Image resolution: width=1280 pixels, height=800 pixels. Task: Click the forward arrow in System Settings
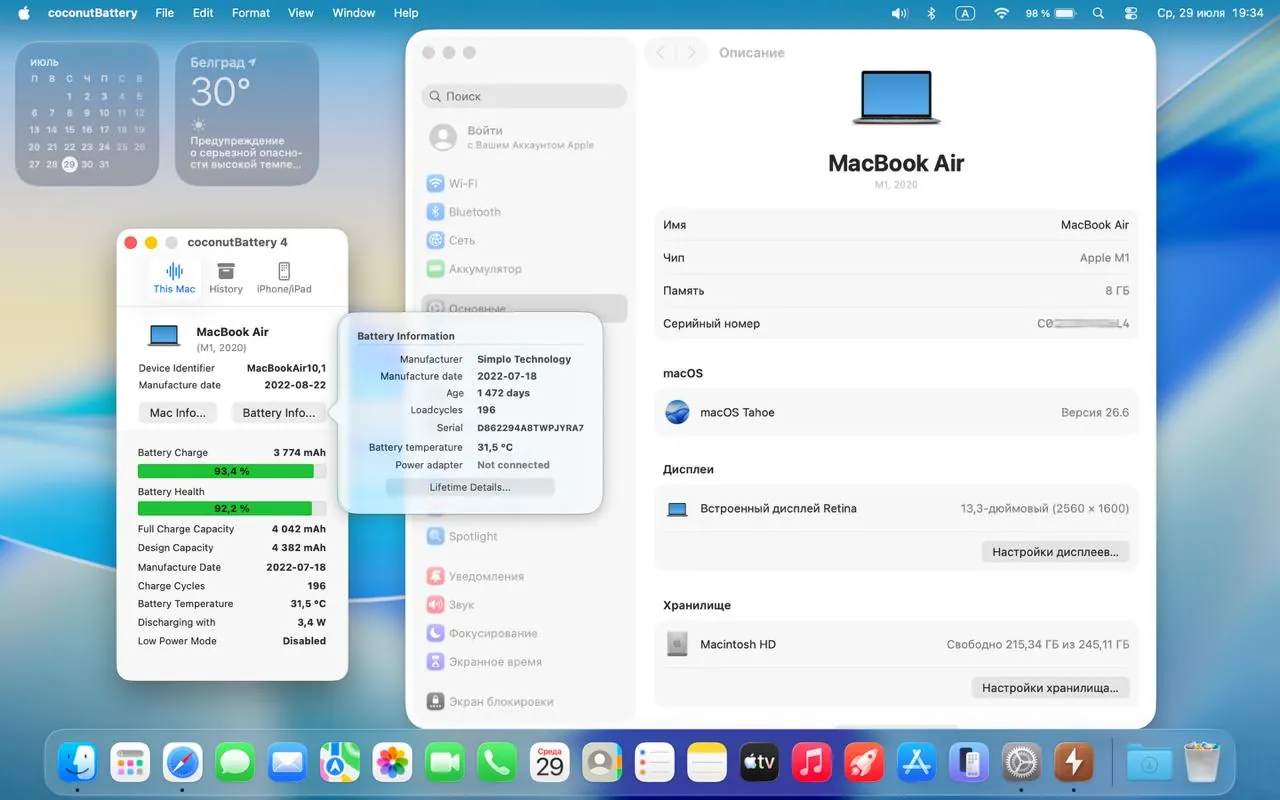pos(691,53)
